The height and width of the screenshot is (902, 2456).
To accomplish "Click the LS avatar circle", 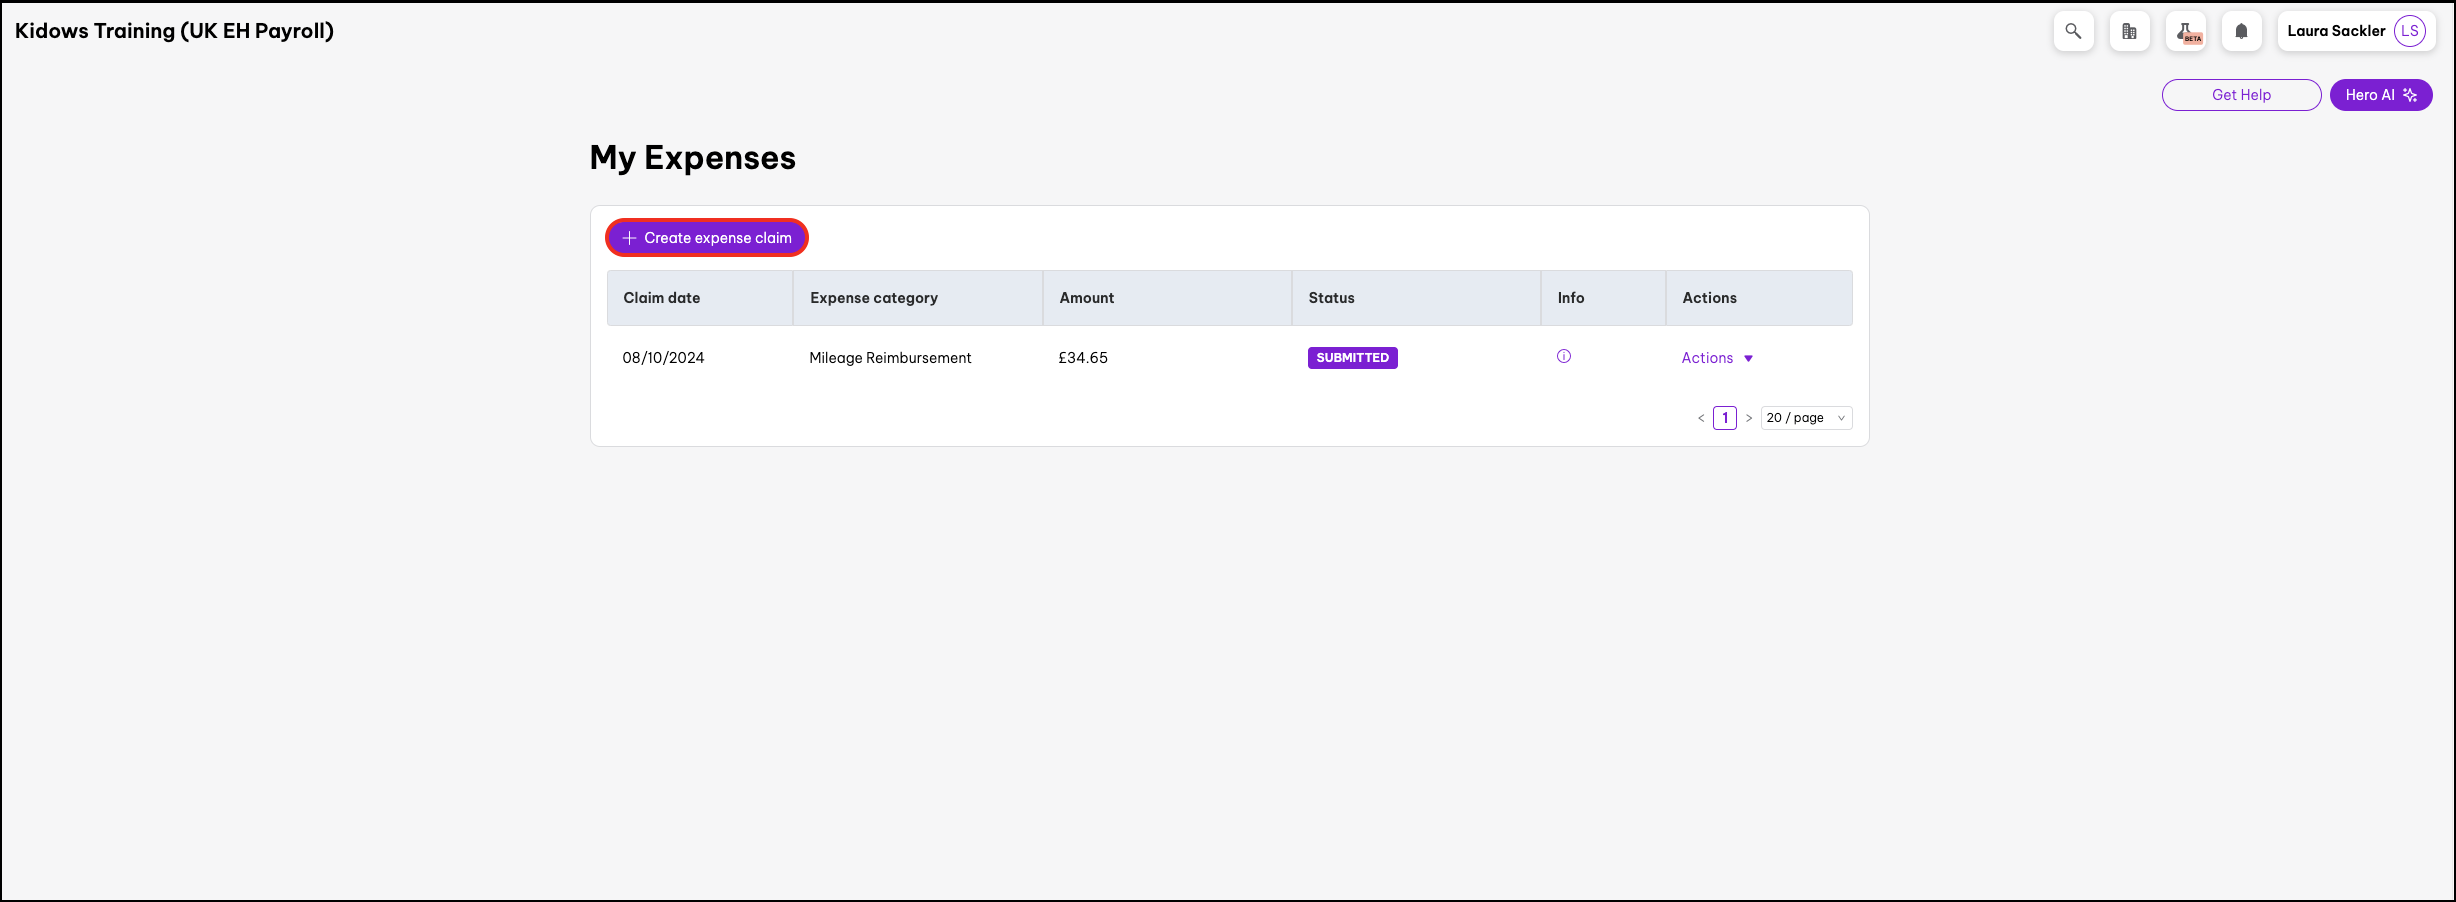I will [x=2409, y=31].
